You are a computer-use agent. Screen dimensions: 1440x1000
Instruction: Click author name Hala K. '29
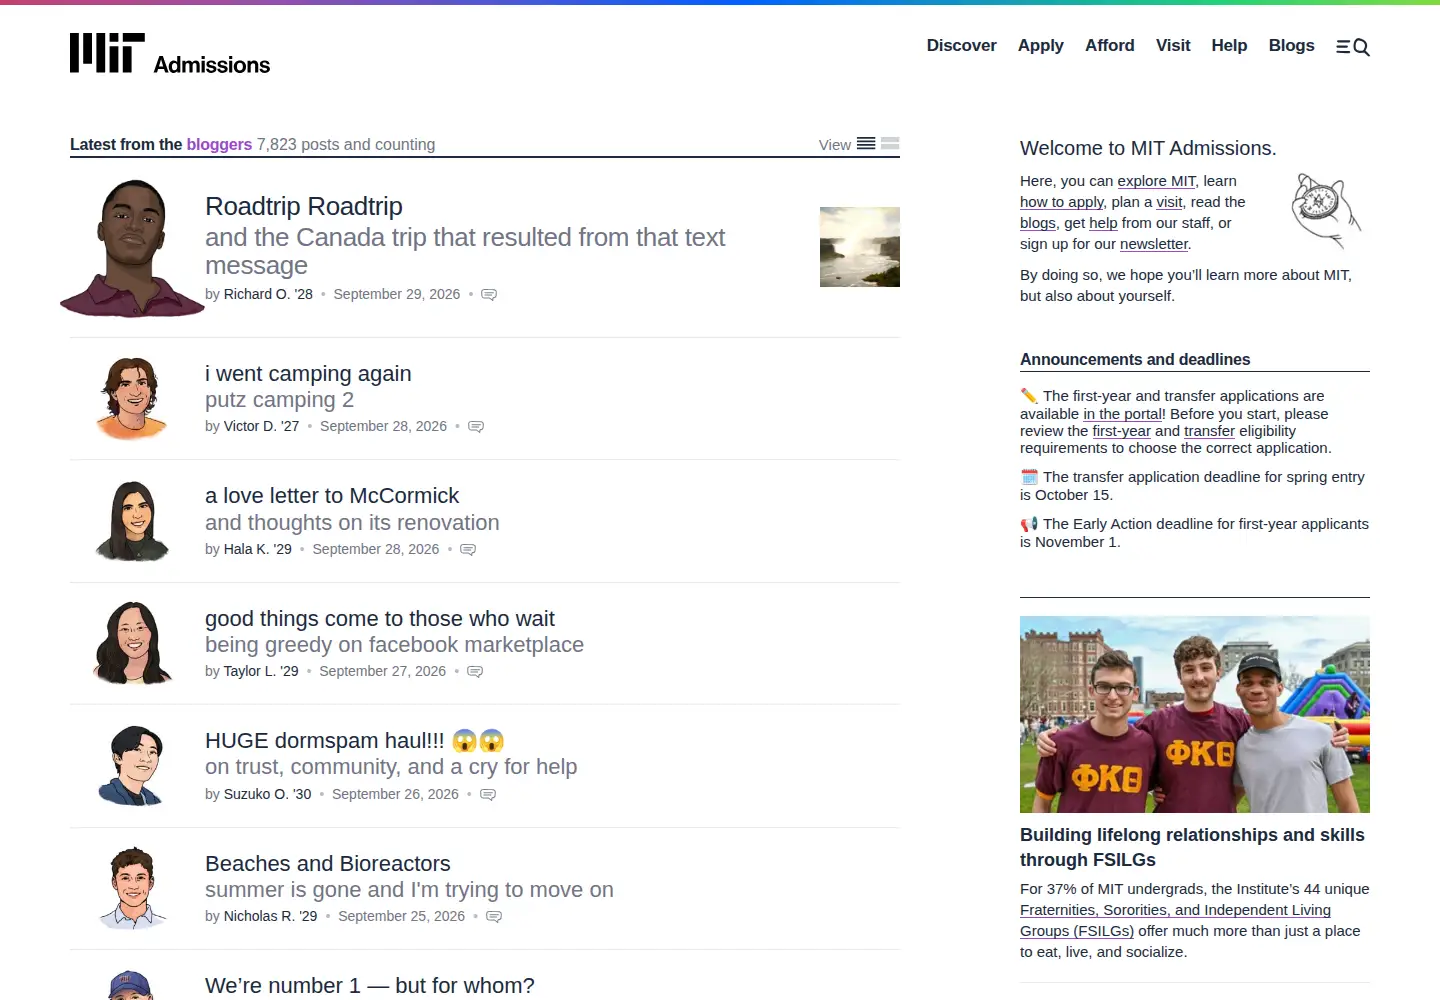(x=258, y=550)
